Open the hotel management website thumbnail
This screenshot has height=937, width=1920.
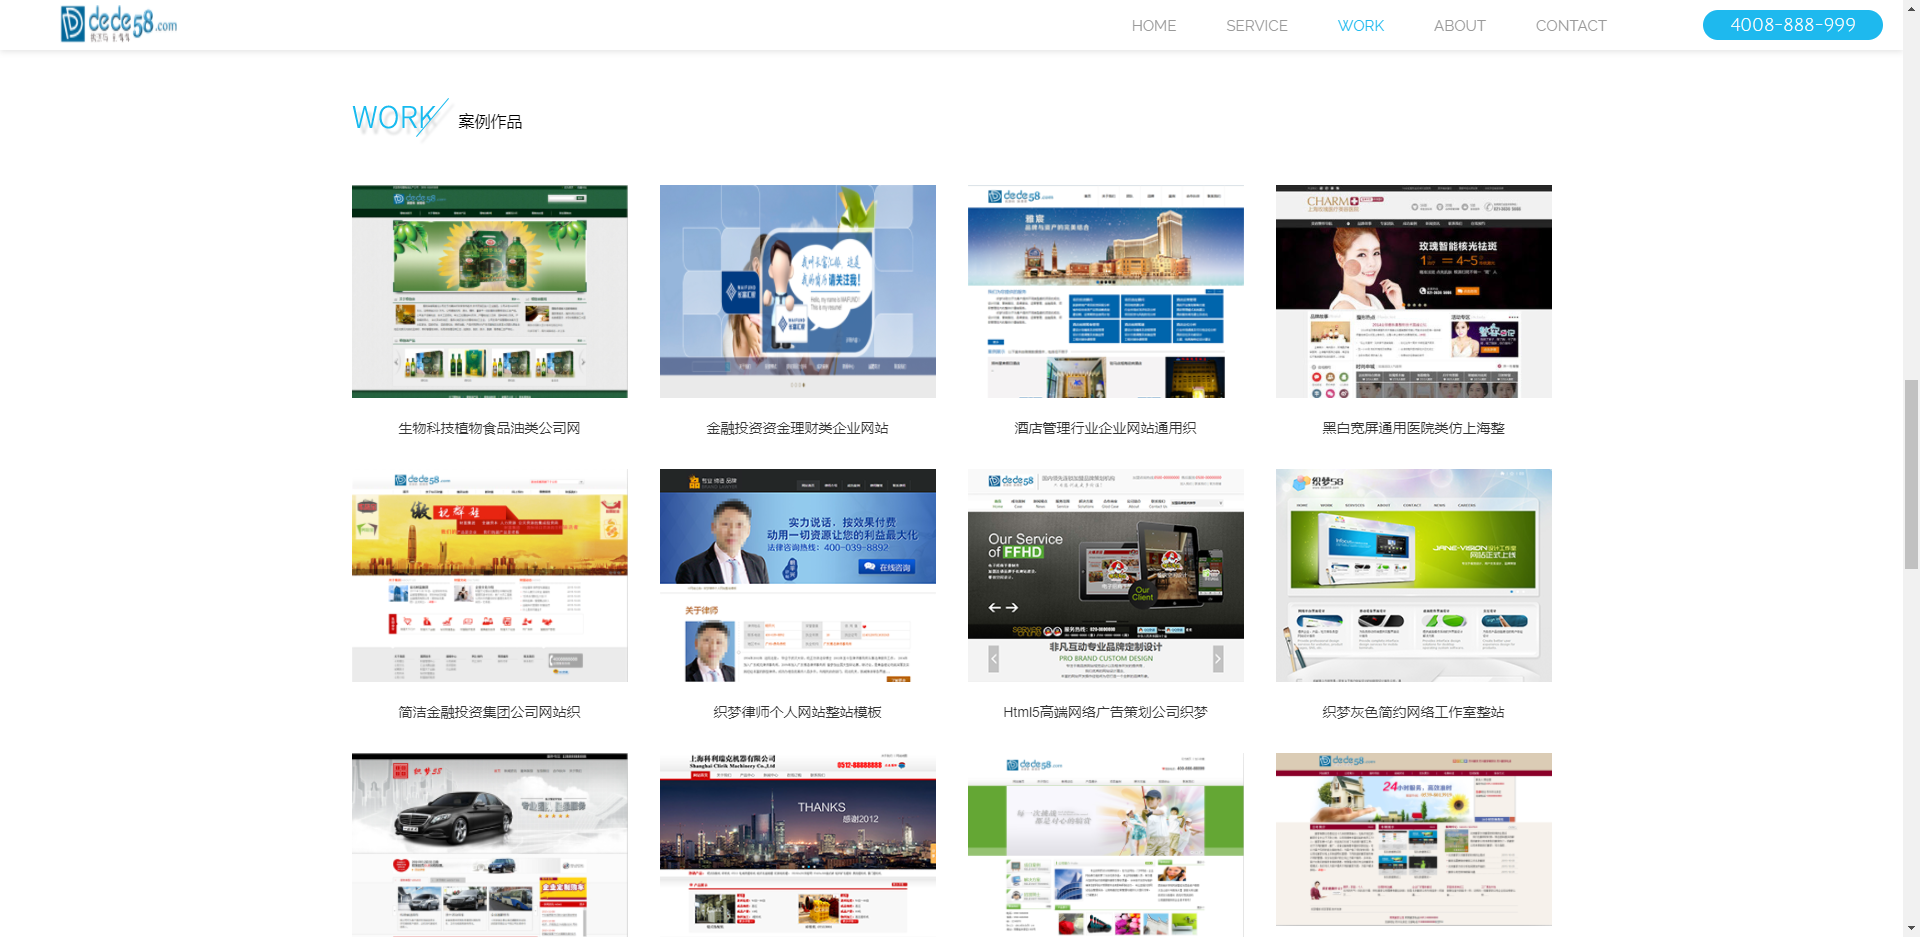(1105, 291)
